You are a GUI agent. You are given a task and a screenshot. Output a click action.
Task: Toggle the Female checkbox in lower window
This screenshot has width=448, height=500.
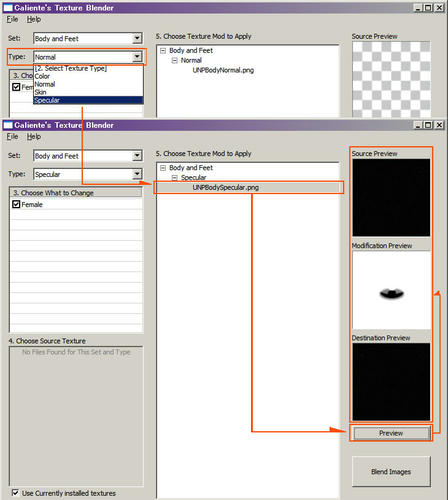pos(16,204)
